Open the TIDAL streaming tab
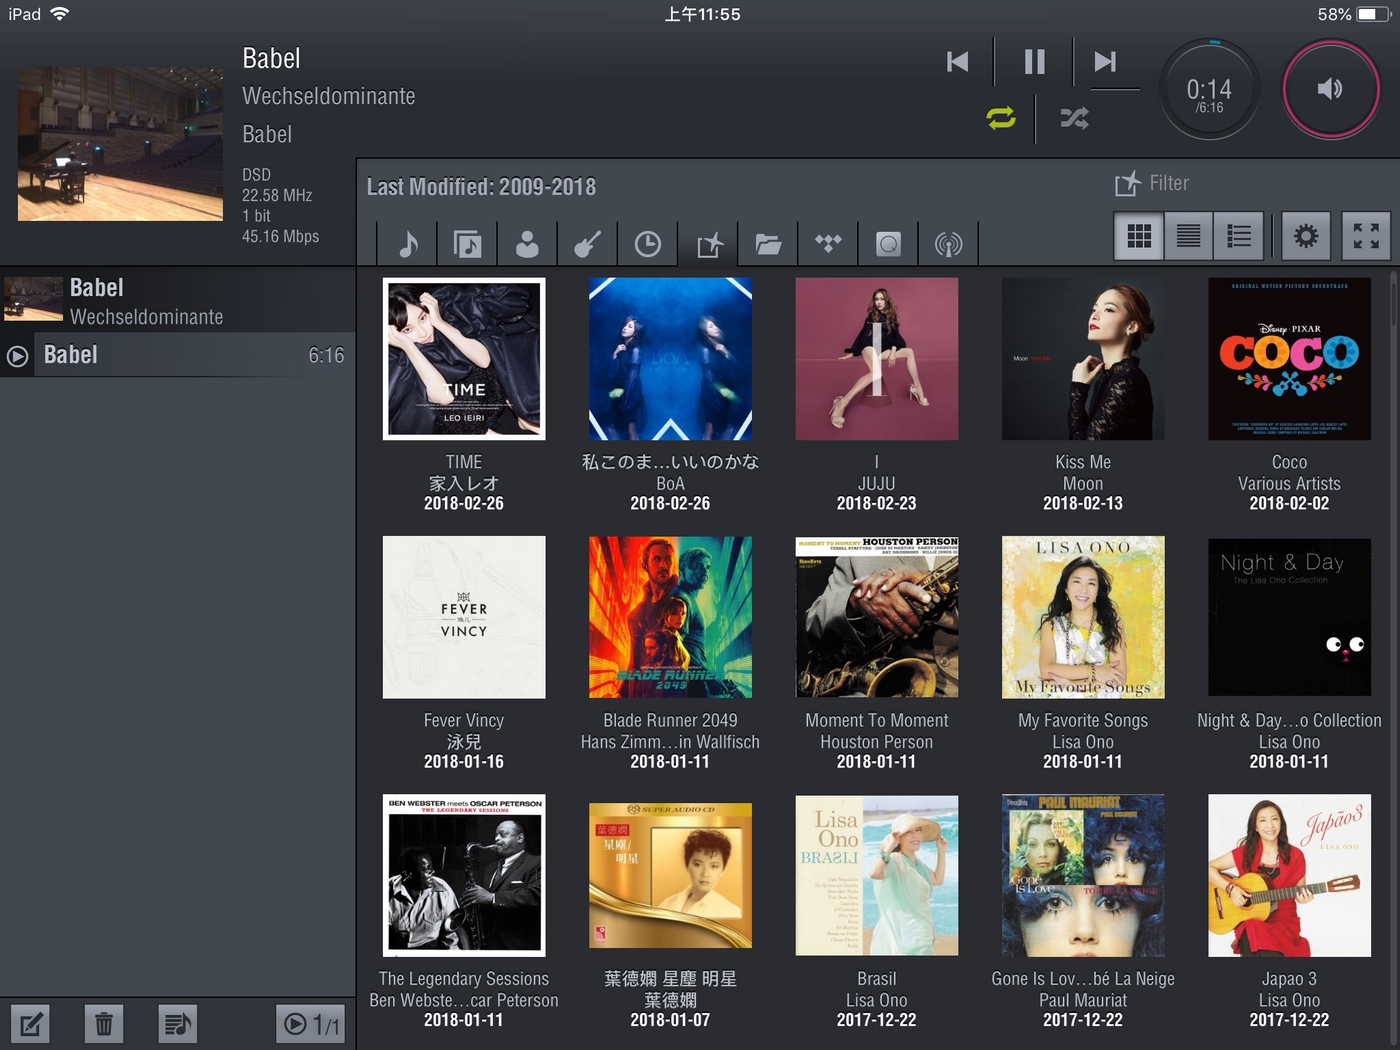Screen dimensions: 1400x1050 click(828, 243)
